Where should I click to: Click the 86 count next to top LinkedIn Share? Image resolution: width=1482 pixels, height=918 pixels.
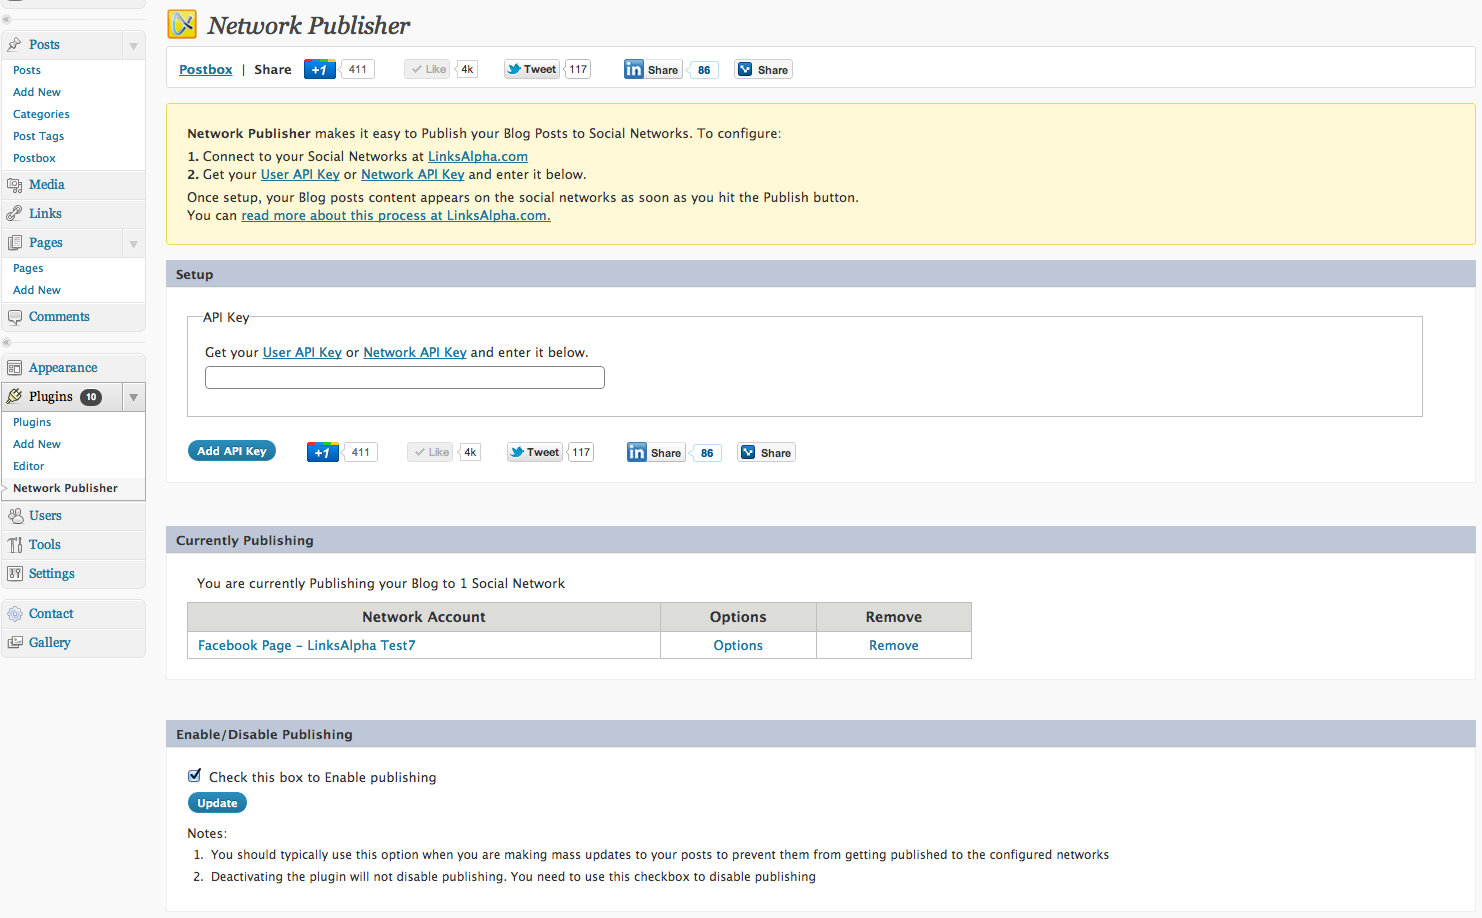tap(704, 70)
